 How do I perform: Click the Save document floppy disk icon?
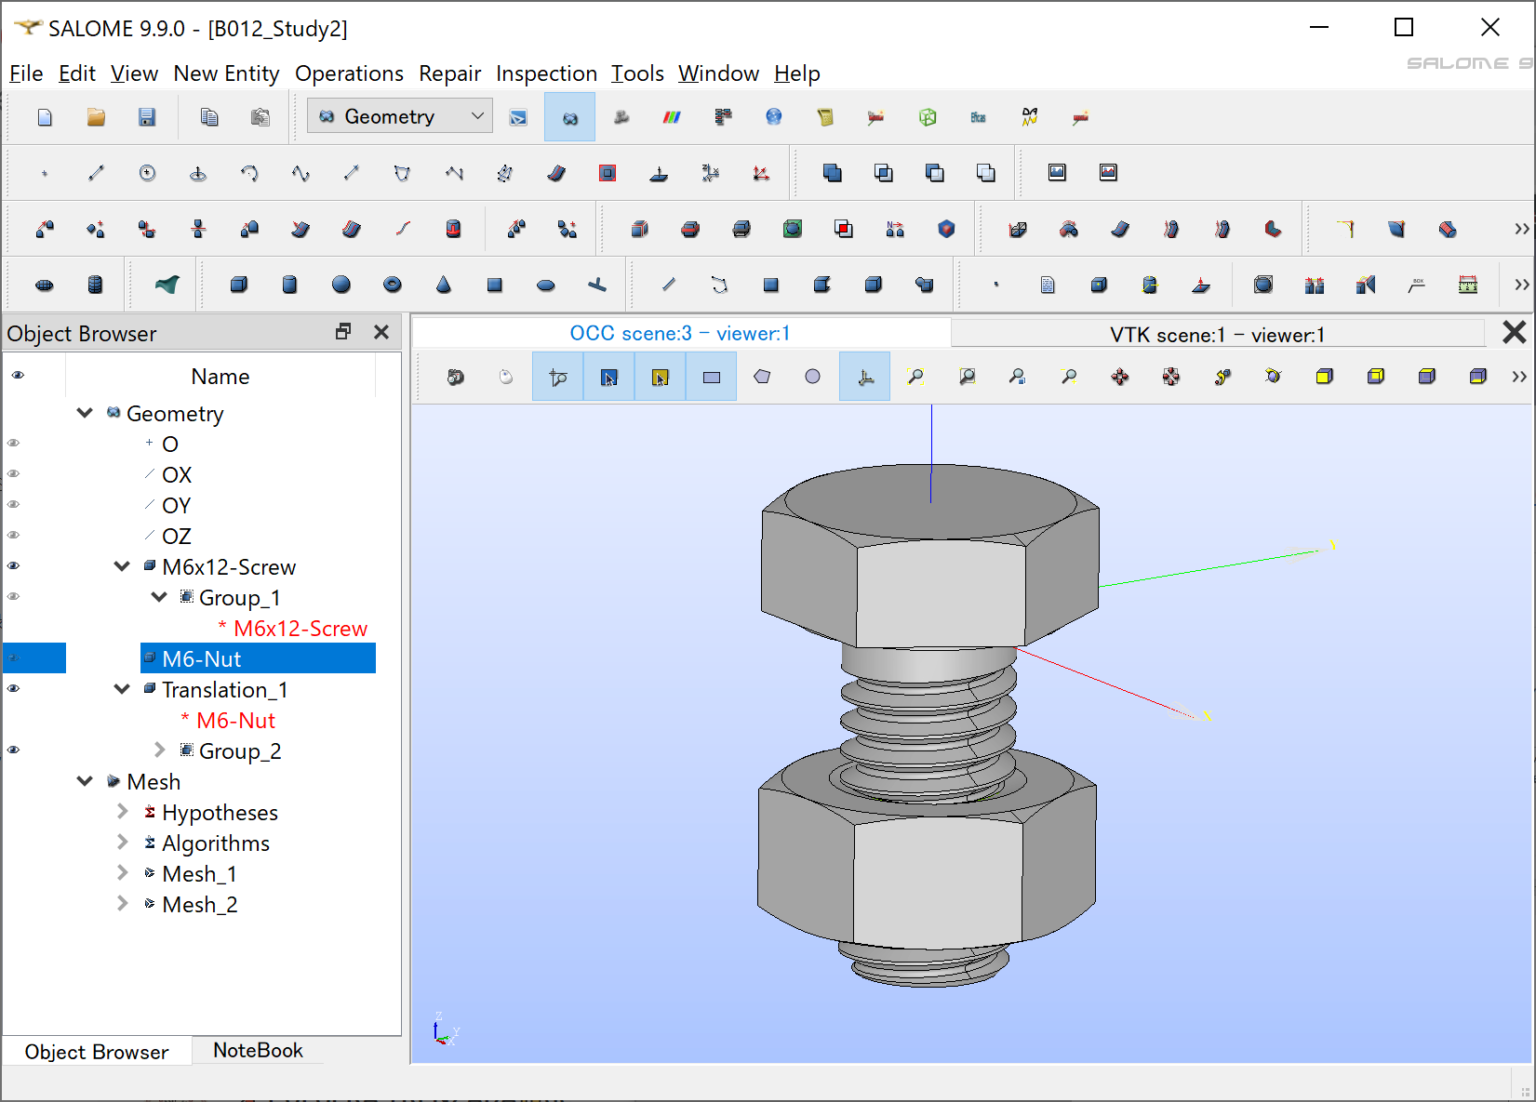tap(147, 118)
